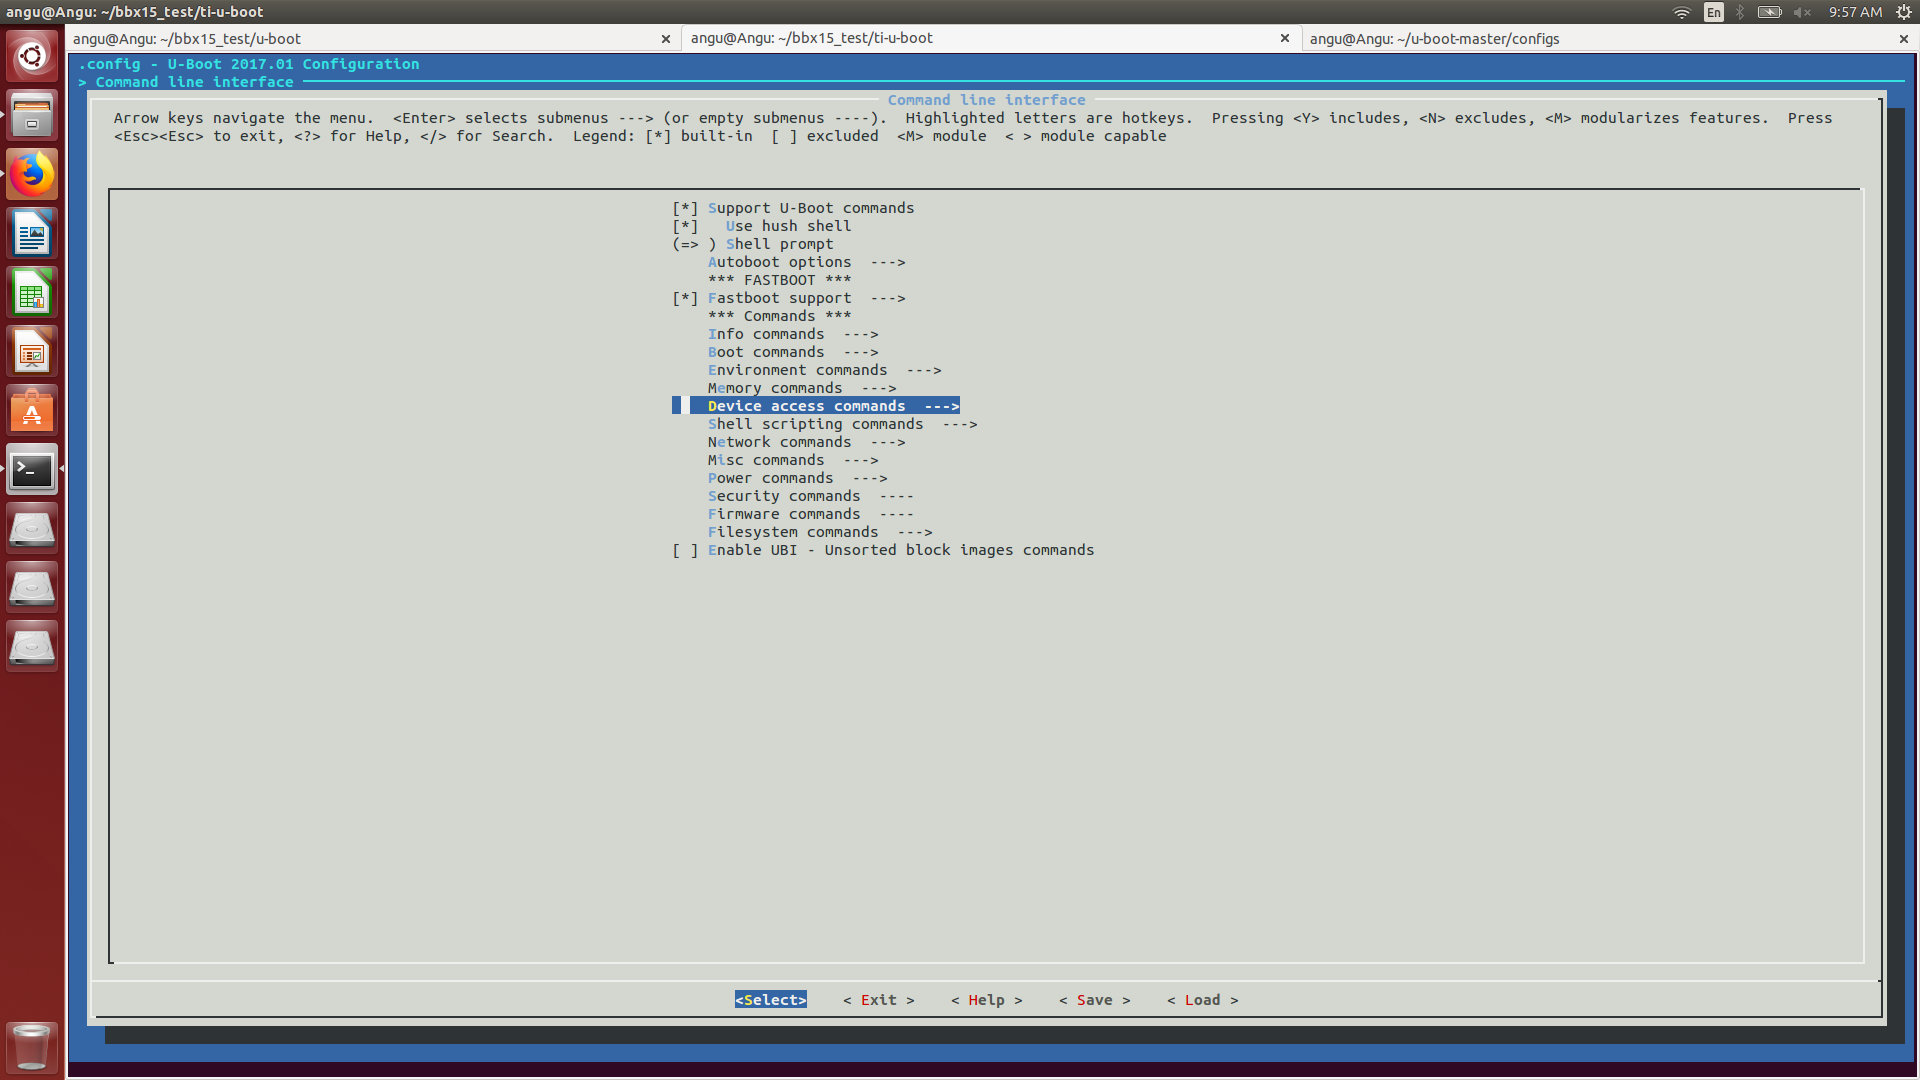Switch to the ~/bbx15_test/ti-u-boot tab
This screenshot has height=1080, width=1920.
[990, 38]
